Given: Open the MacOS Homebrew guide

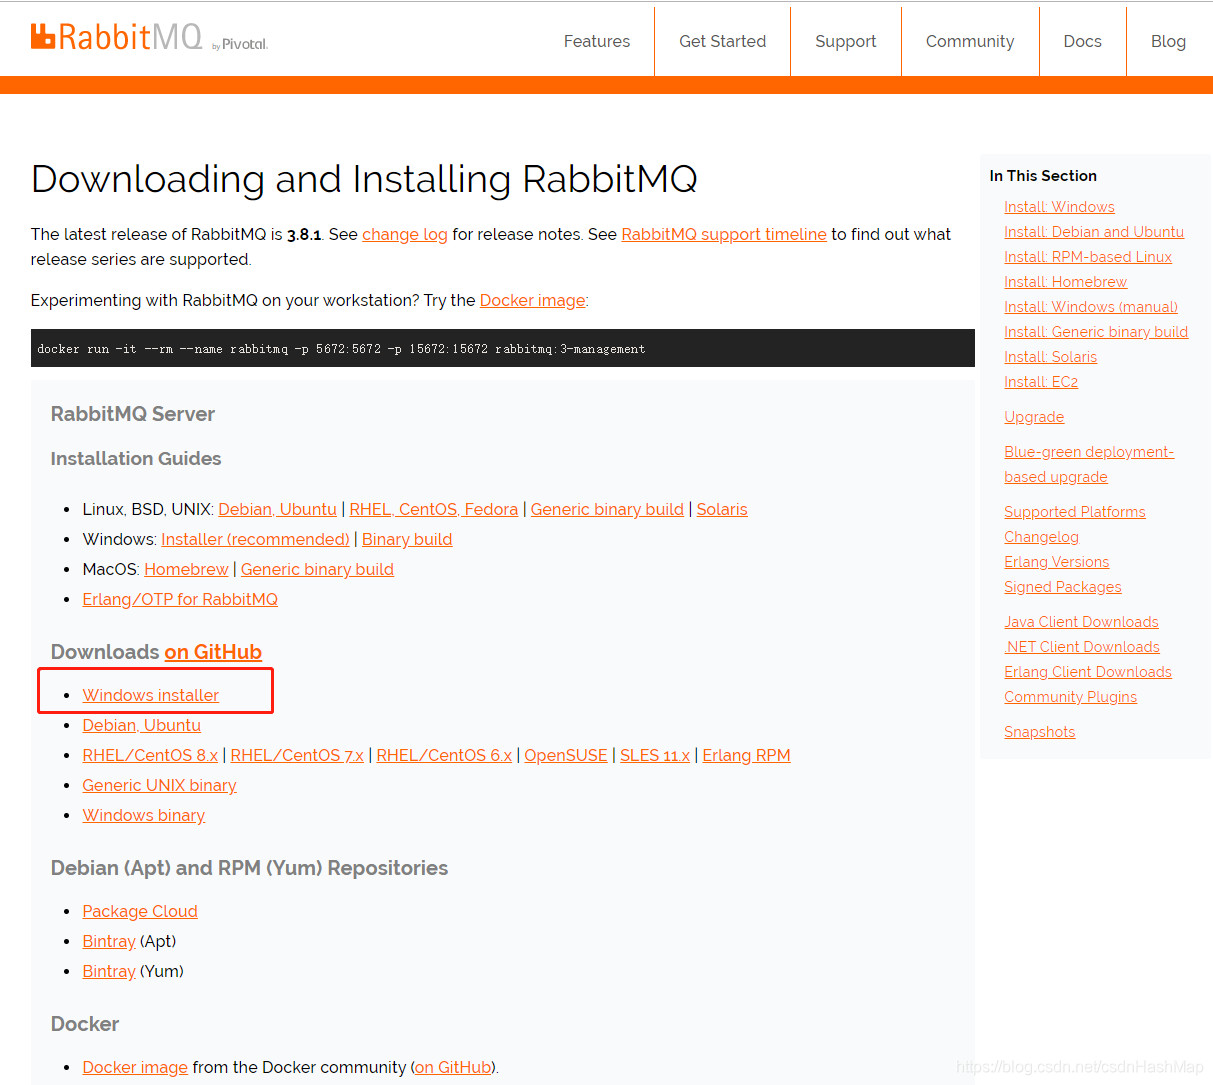Looking at the screenshot, I should pos(186,569).
